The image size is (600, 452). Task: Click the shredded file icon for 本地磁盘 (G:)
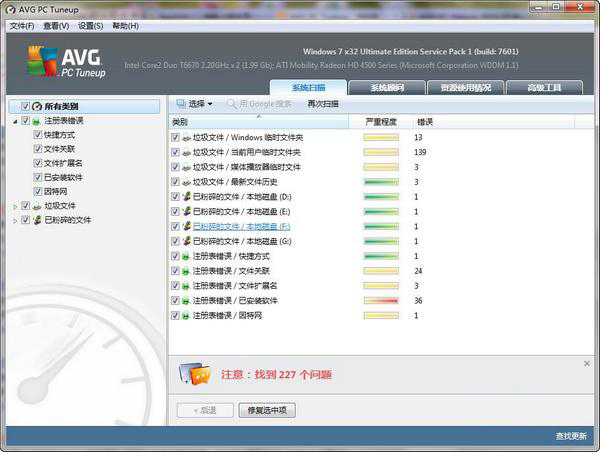pos(186,242)
